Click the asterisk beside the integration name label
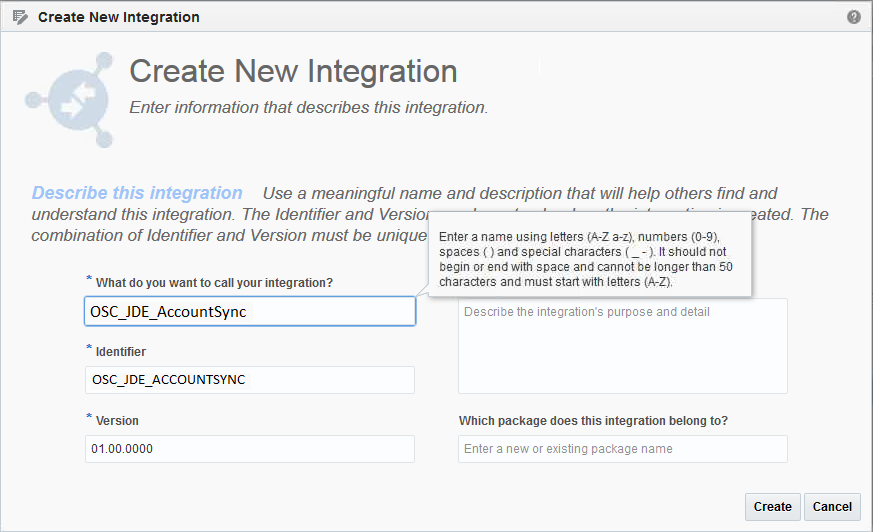 coord(89,280)
